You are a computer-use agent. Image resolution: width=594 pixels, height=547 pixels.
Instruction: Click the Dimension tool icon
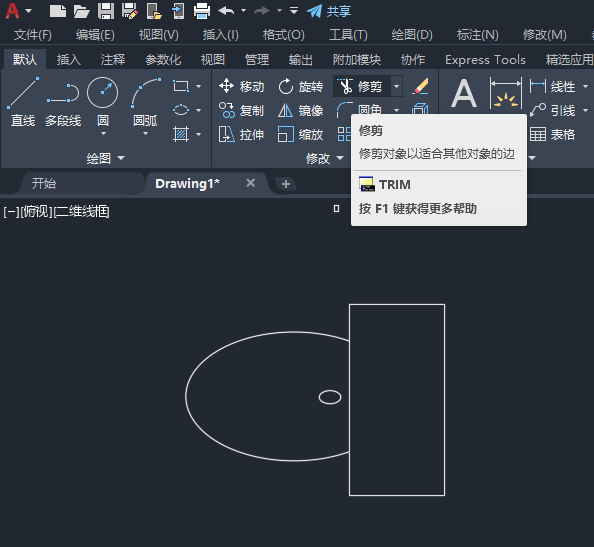pos(506,94)
